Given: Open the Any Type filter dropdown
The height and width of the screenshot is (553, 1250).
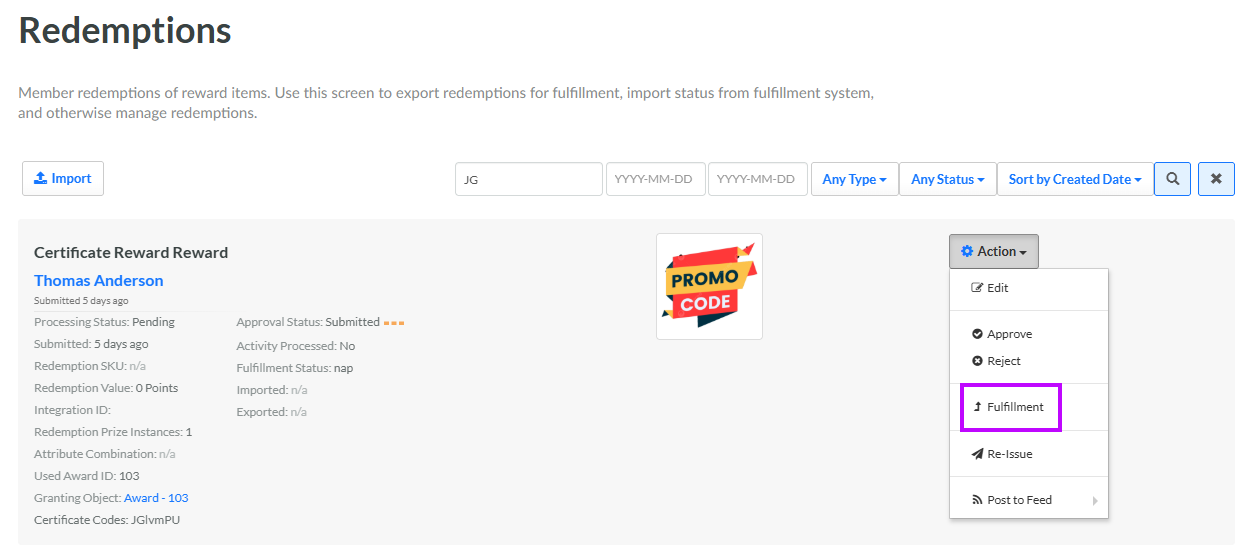Looking at the screenshot, I should coord(854,179).
